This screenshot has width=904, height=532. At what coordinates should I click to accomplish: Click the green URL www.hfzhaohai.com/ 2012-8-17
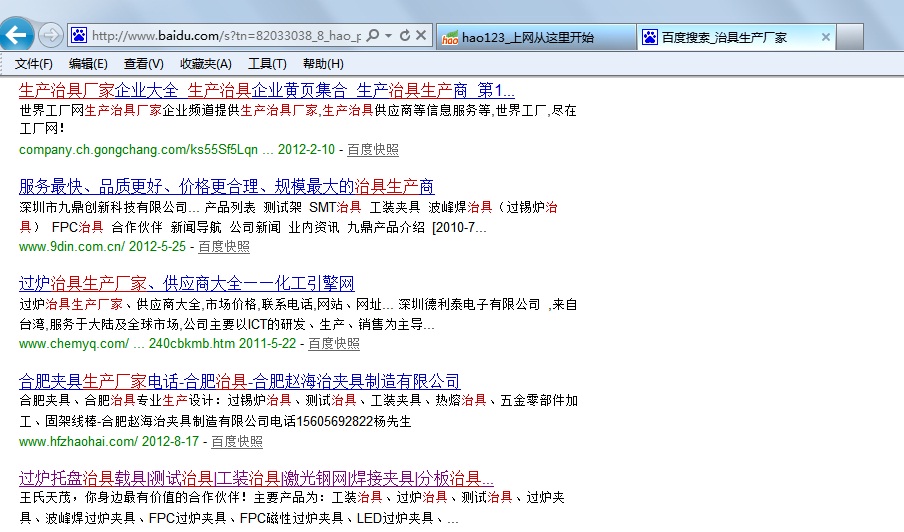(x=108, y=442)
